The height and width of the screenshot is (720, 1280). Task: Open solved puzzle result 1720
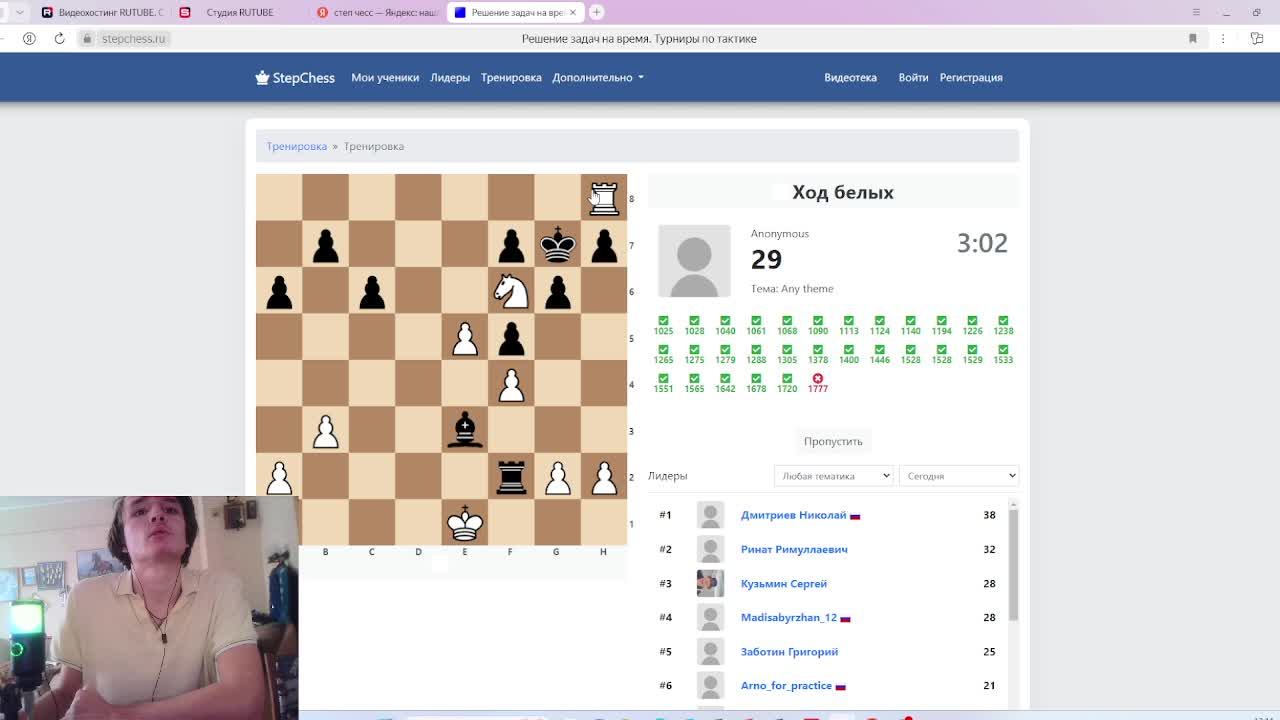pyautogui.click(x=787, y=383)
